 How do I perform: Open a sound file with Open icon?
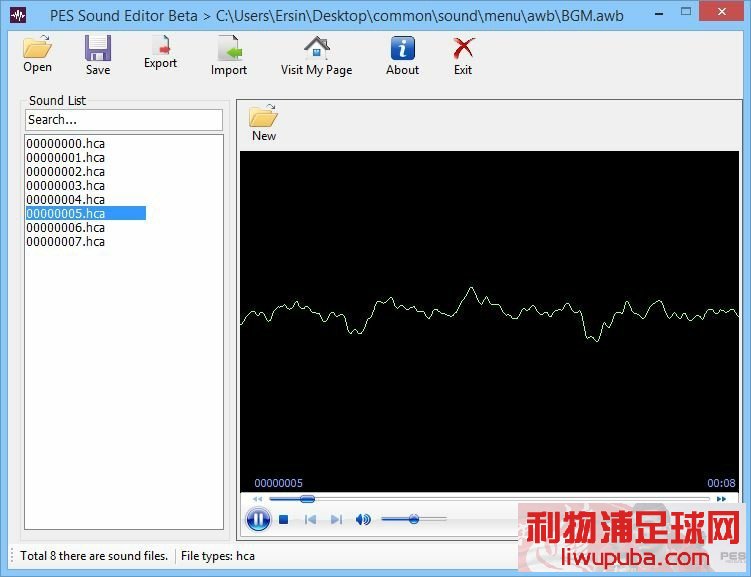[x=37, y=54]
